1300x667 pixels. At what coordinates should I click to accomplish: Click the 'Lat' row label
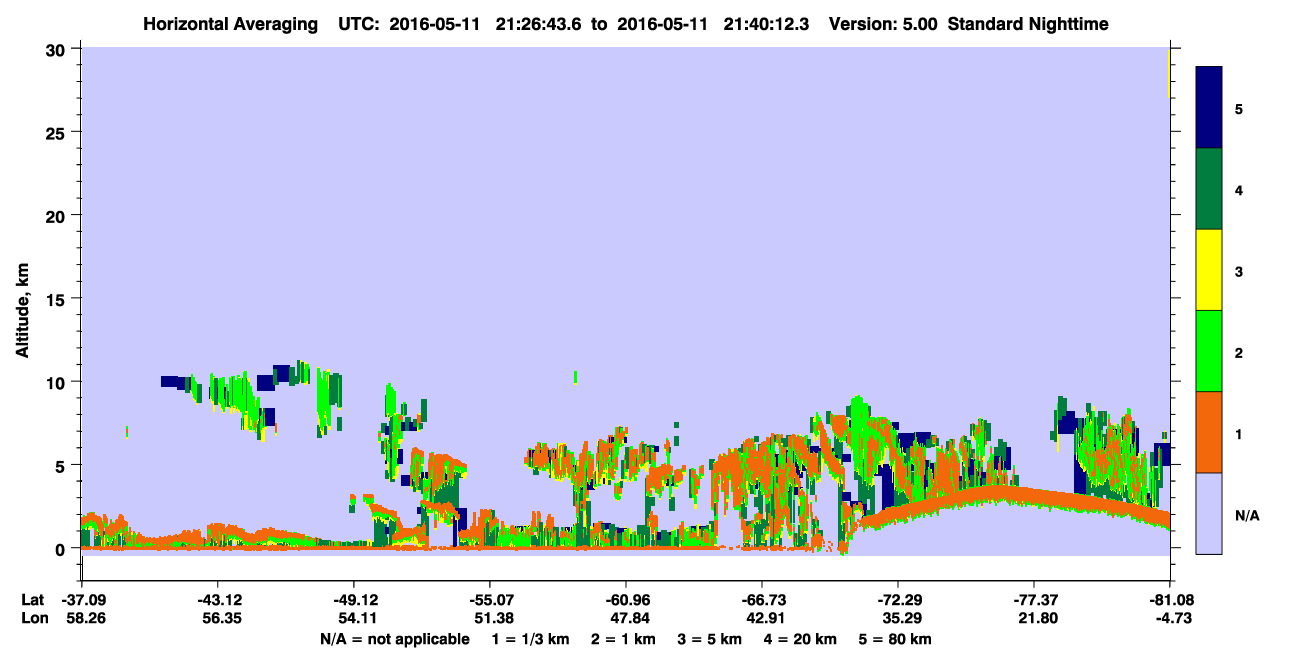31,600
